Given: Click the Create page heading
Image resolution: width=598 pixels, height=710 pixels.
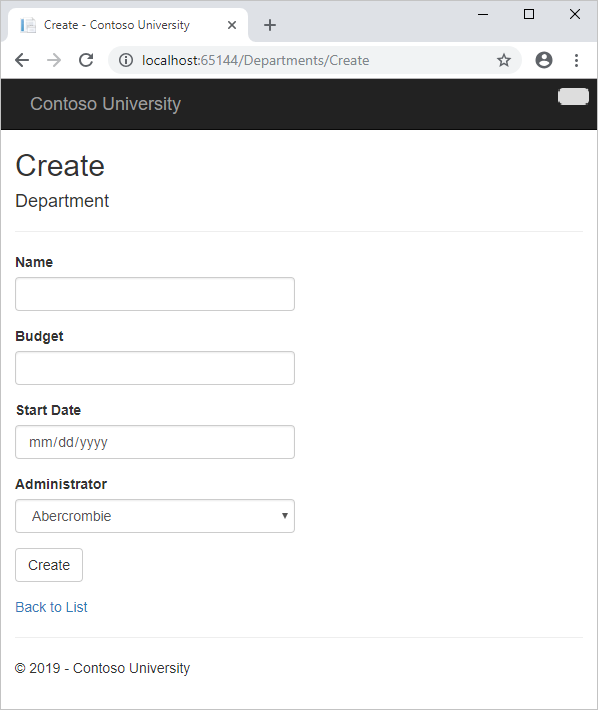Looking at the screenshot, I should tap(60, 166).
